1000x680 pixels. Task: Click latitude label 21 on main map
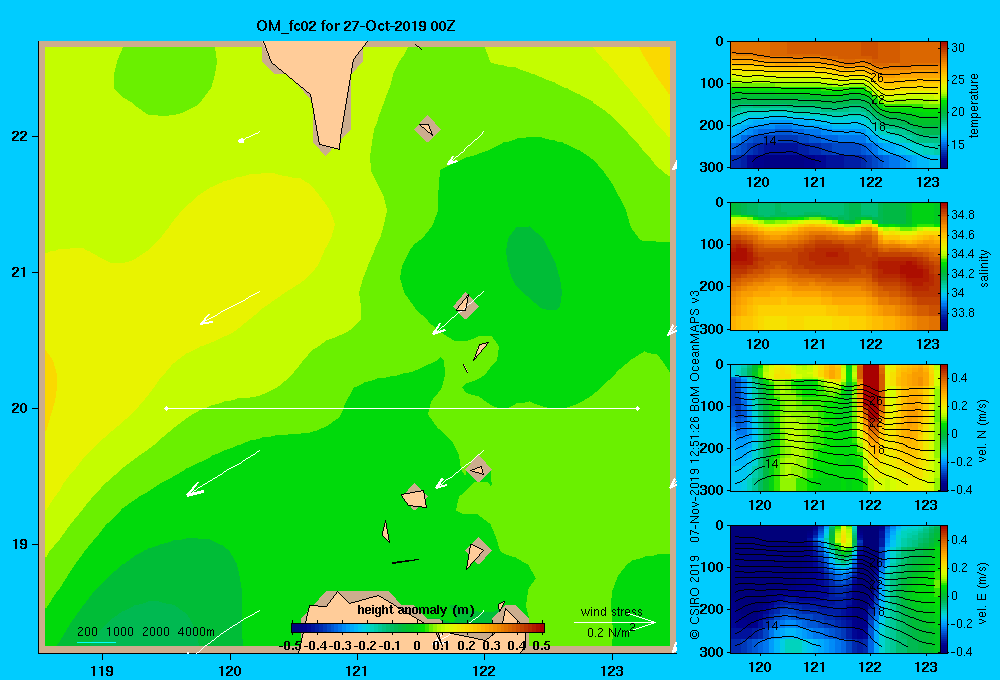pyautogui.click(x=20, y=272)
